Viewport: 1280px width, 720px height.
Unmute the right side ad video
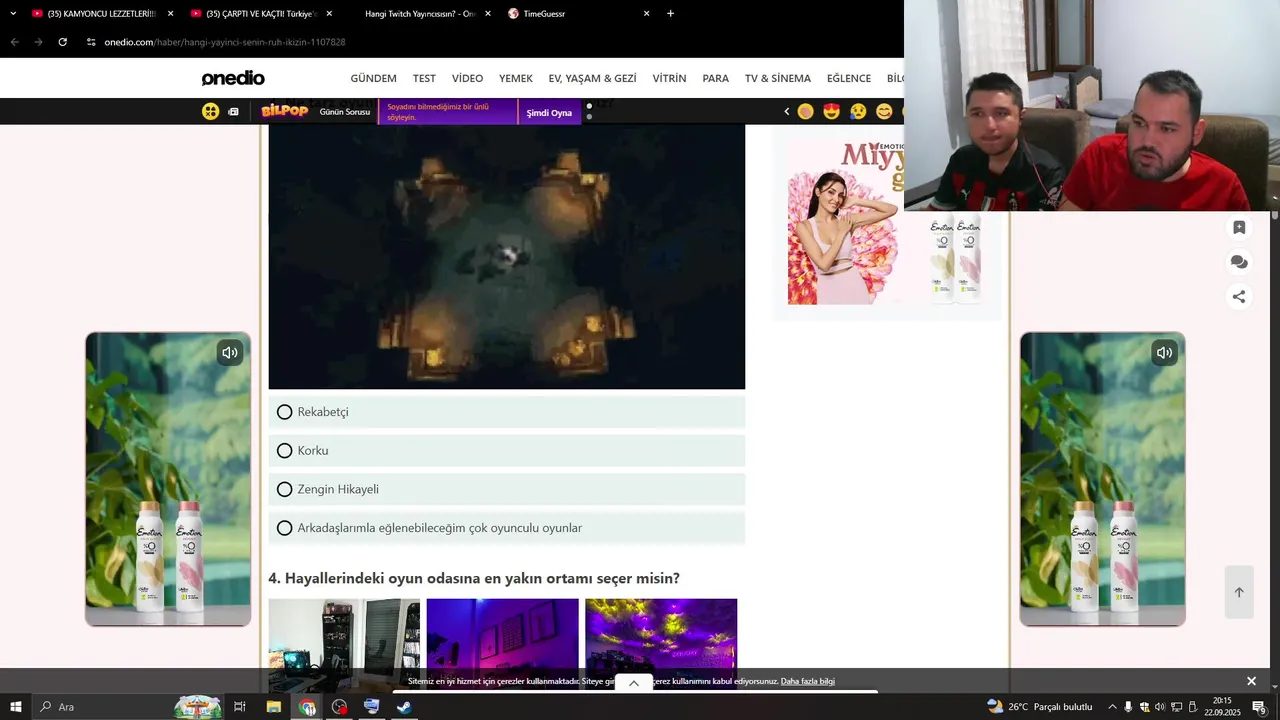[x=1164, y=352]
